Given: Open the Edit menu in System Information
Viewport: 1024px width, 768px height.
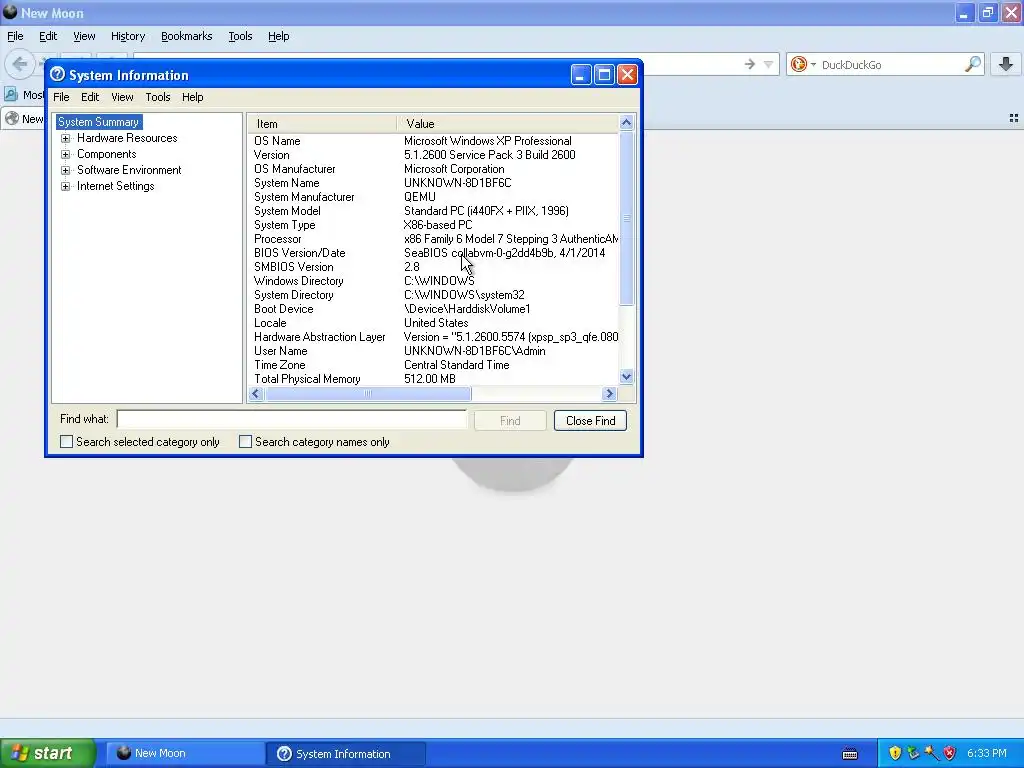Looking at the screenshot, I should (x=90, y=97).
